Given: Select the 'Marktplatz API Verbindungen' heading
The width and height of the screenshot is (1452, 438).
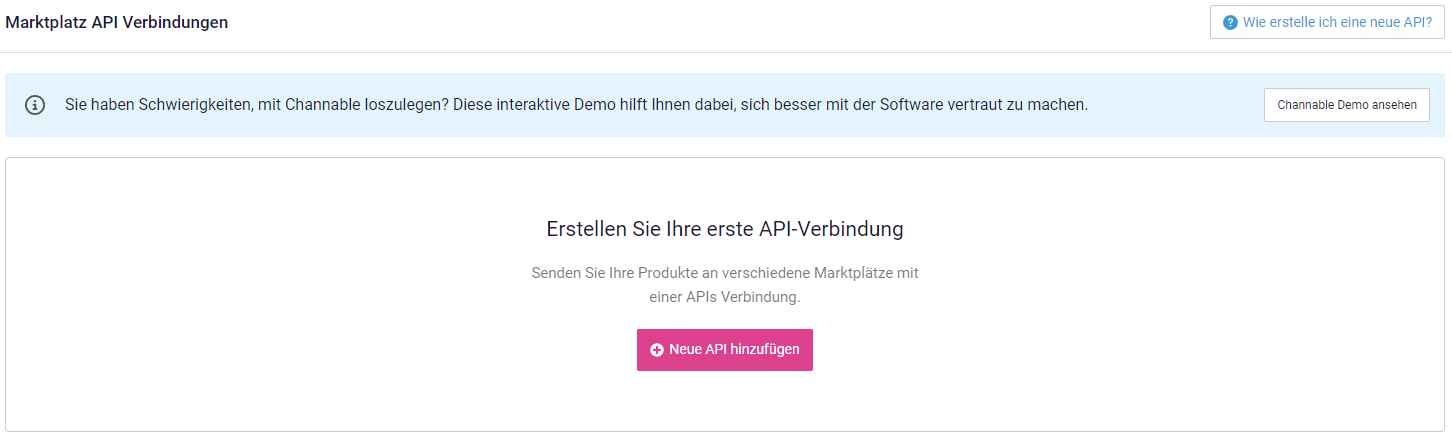Looking at the screenshot, I should click(x=117, y=22).
